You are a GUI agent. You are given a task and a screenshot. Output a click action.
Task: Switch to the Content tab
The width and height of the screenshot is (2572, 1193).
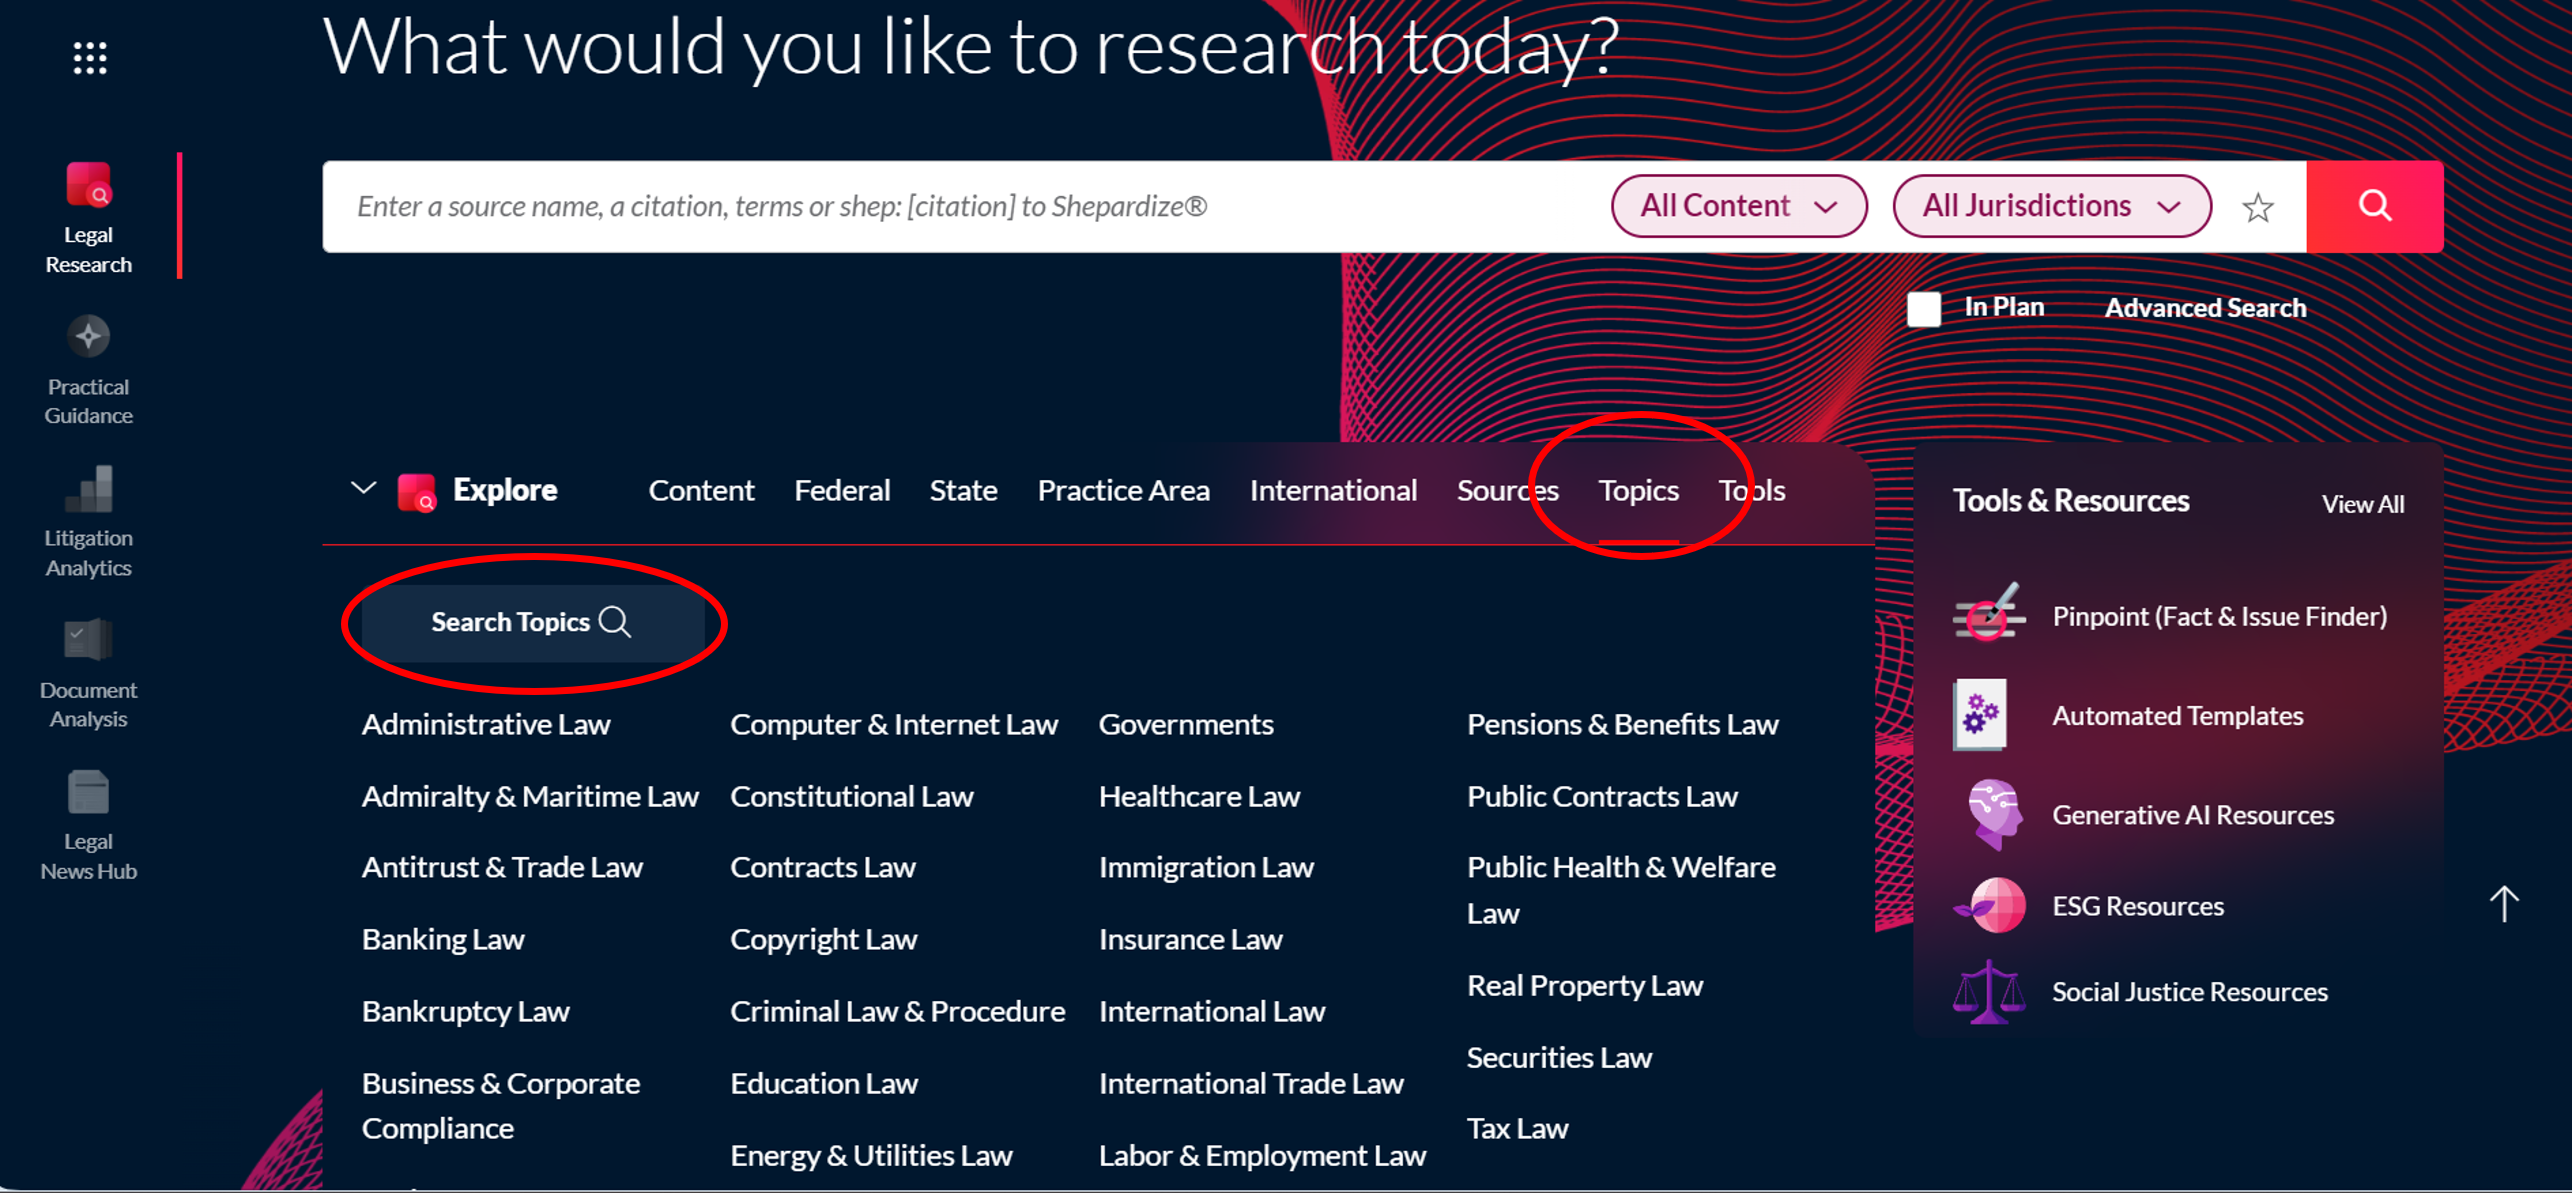pyautogui.click(x=701, y=490)
